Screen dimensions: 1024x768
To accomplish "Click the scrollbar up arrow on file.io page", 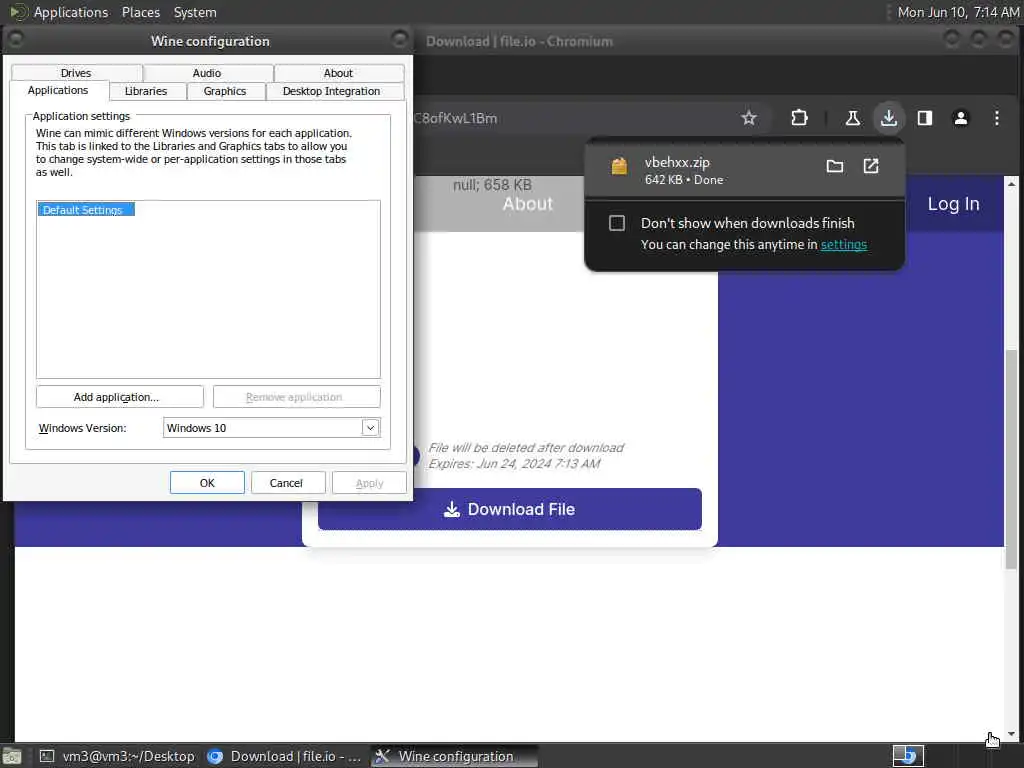I will [1011, 184].
